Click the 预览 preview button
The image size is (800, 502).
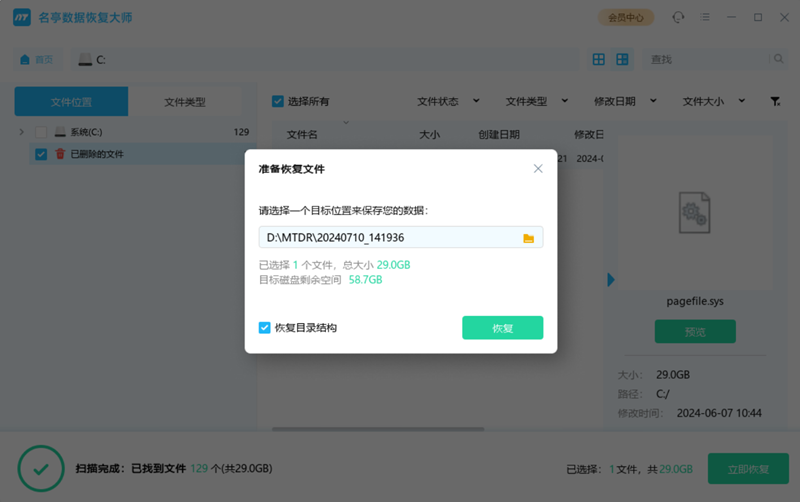(x=695, y=332)
